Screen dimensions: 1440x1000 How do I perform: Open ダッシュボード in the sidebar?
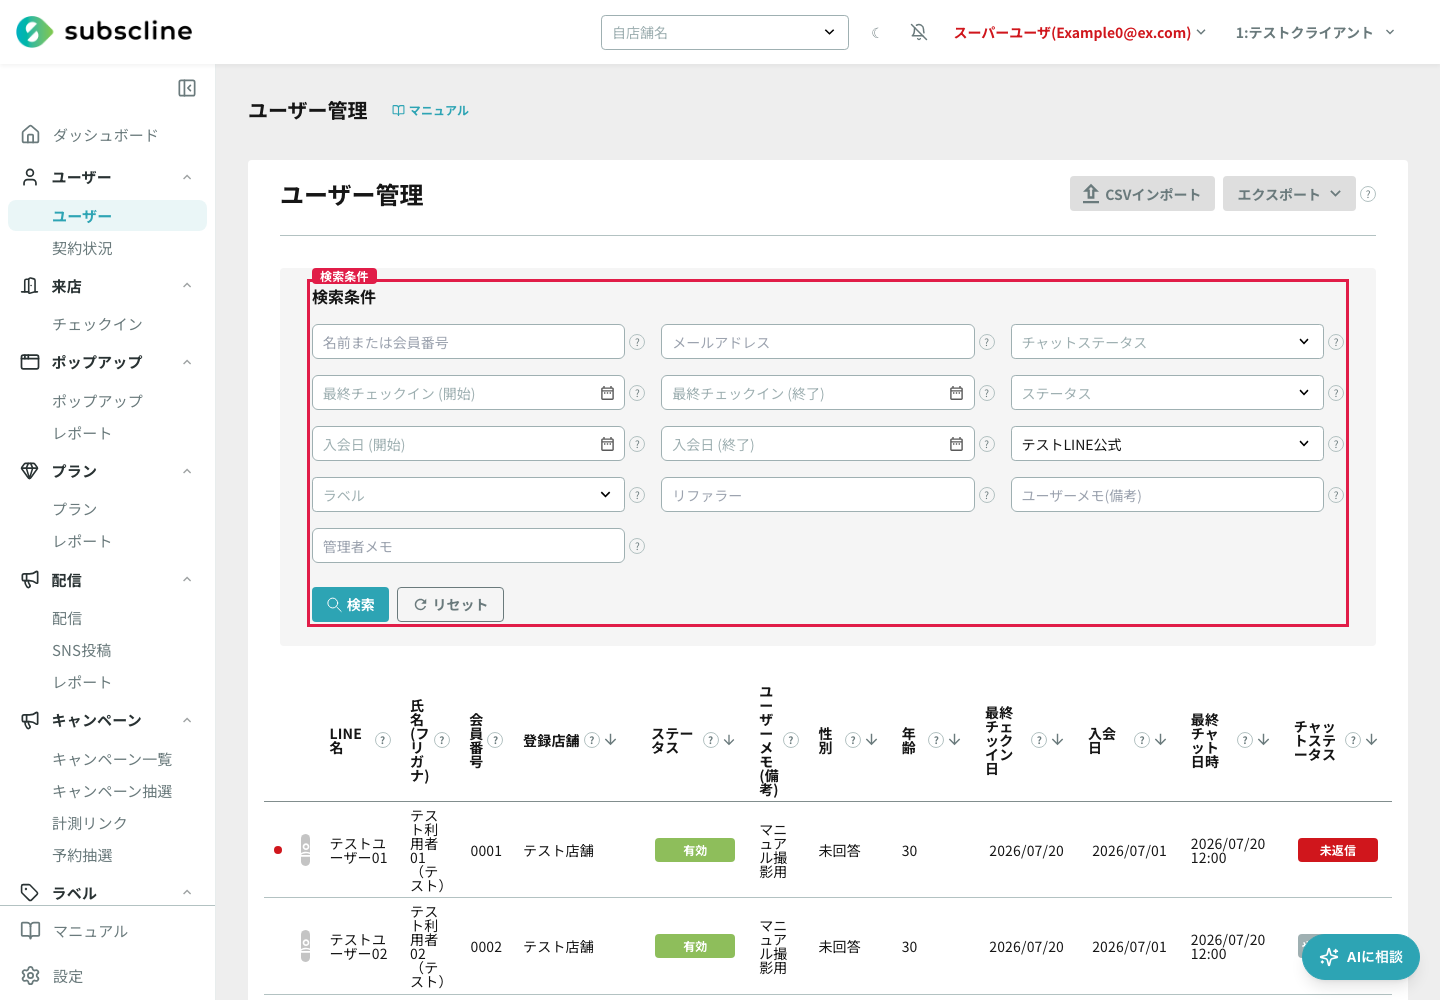[x=105, y=135]
